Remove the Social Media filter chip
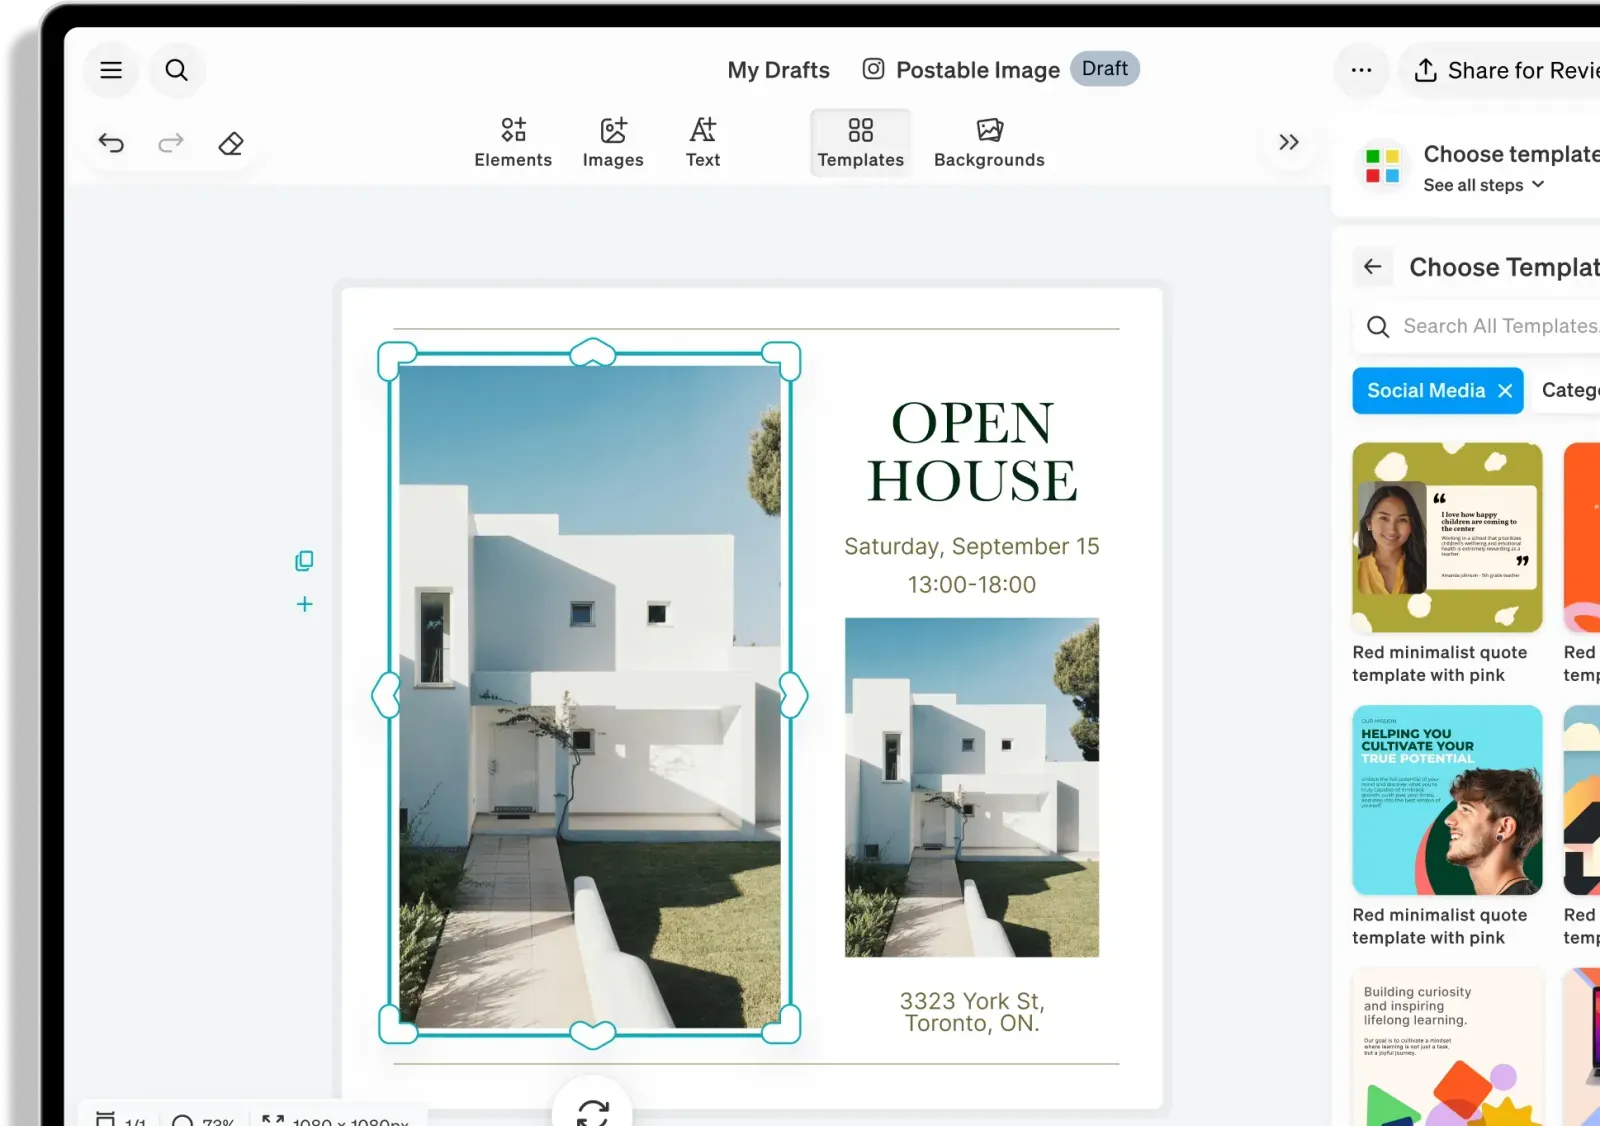 [x=1505, y=391]
